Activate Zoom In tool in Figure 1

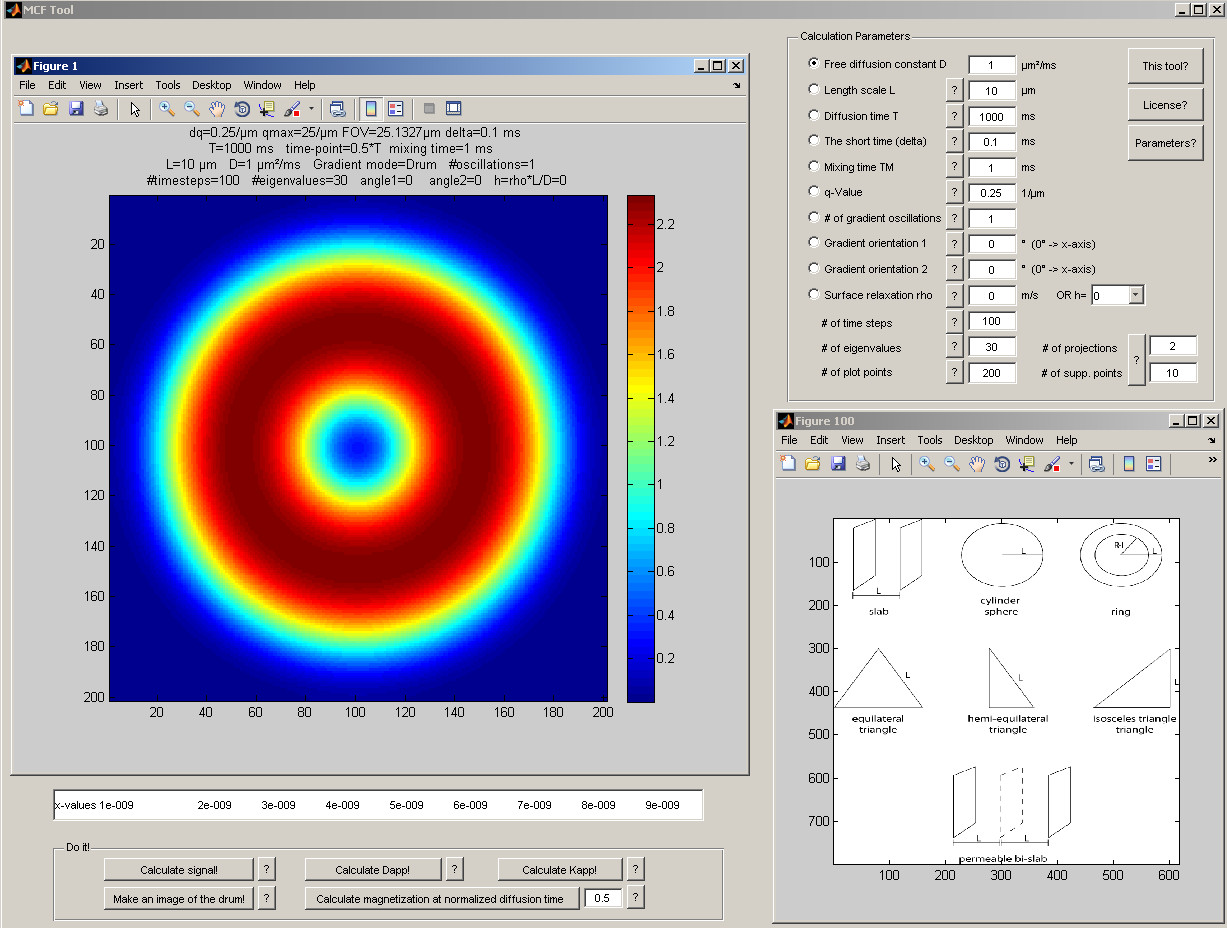coord(167,108)
